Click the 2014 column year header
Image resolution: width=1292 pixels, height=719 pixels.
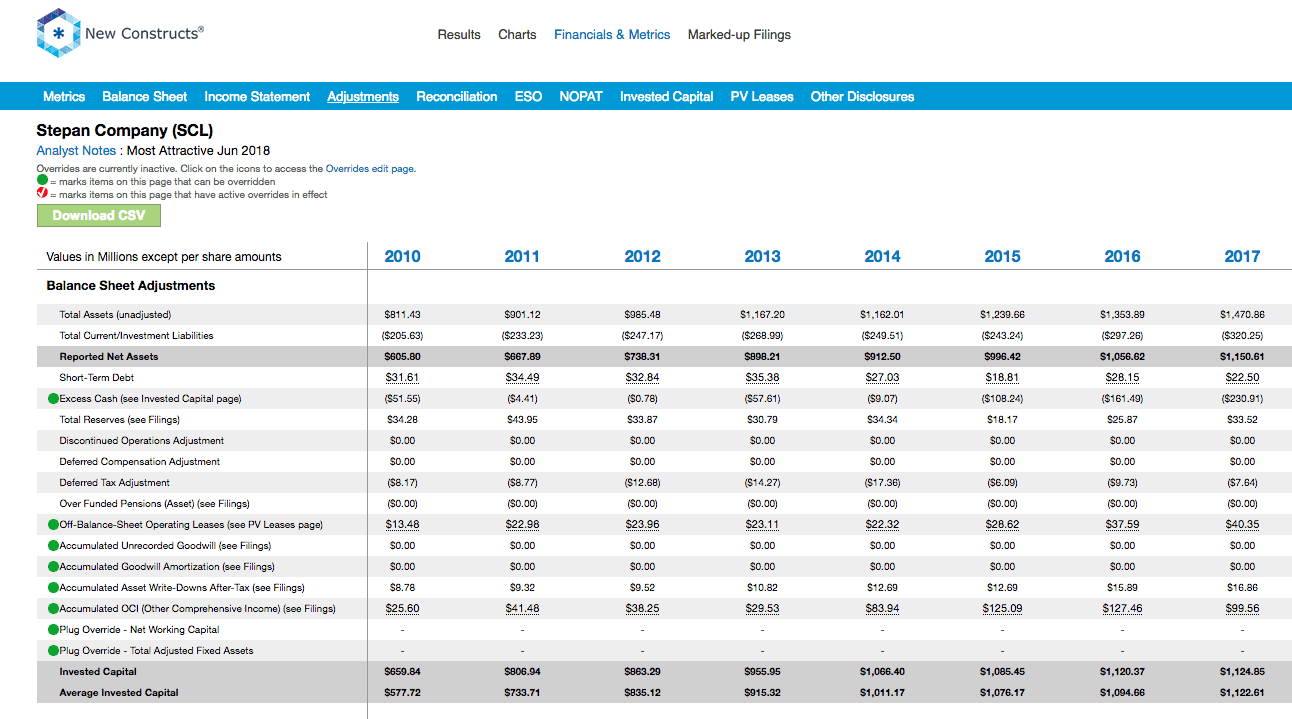(x=882, y=257)
